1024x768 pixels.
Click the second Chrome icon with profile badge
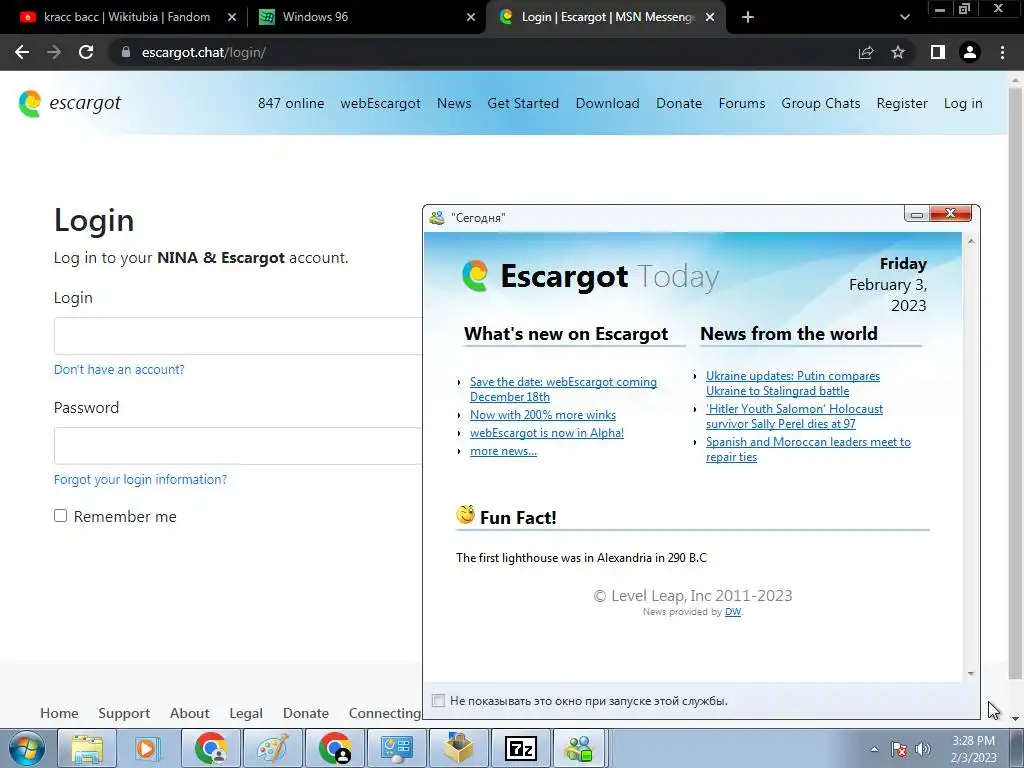(334, 748)
